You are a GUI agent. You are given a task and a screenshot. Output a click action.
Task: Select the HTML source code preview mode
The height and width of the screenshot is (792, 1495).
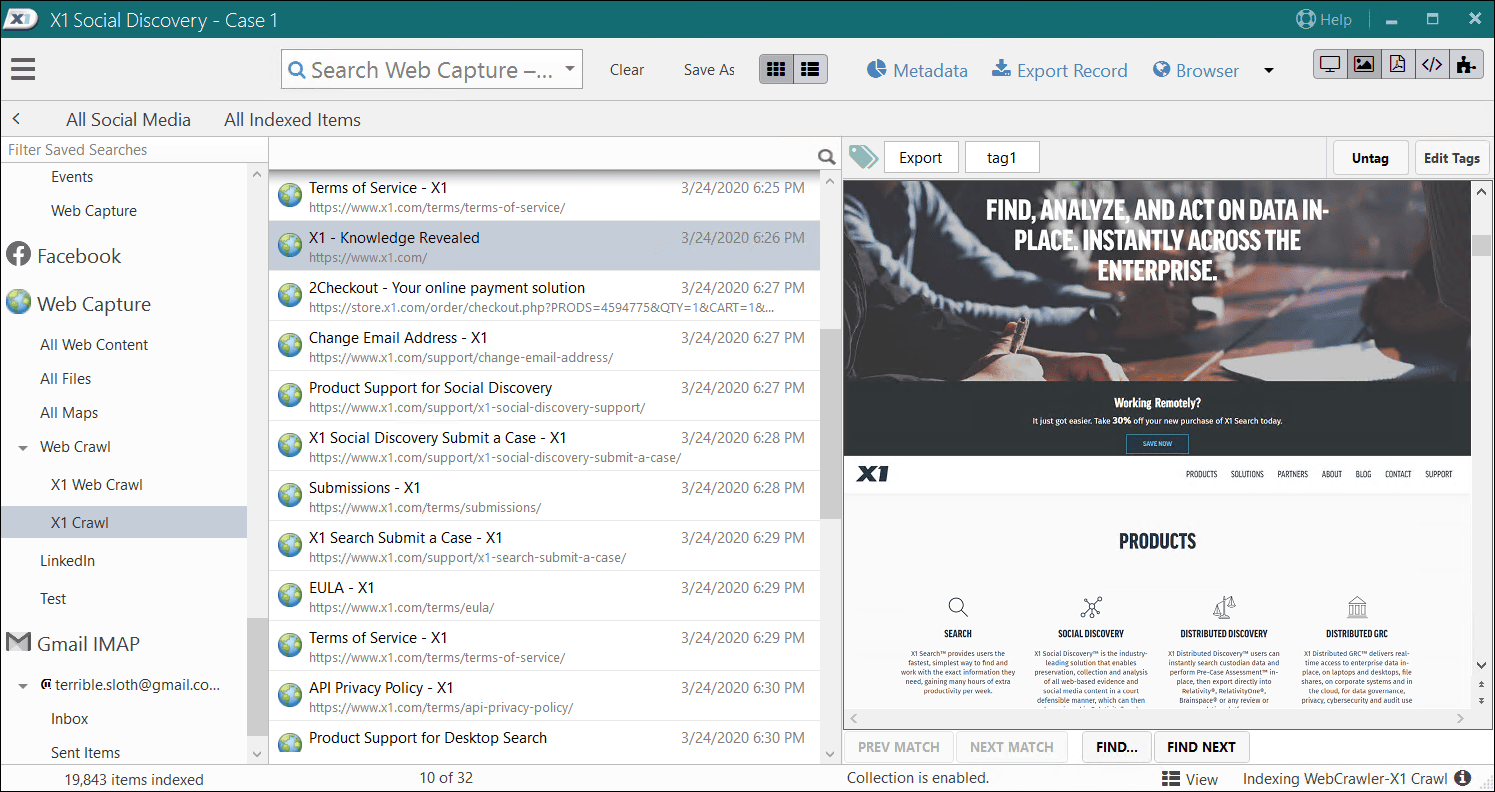pos(1432,64)
